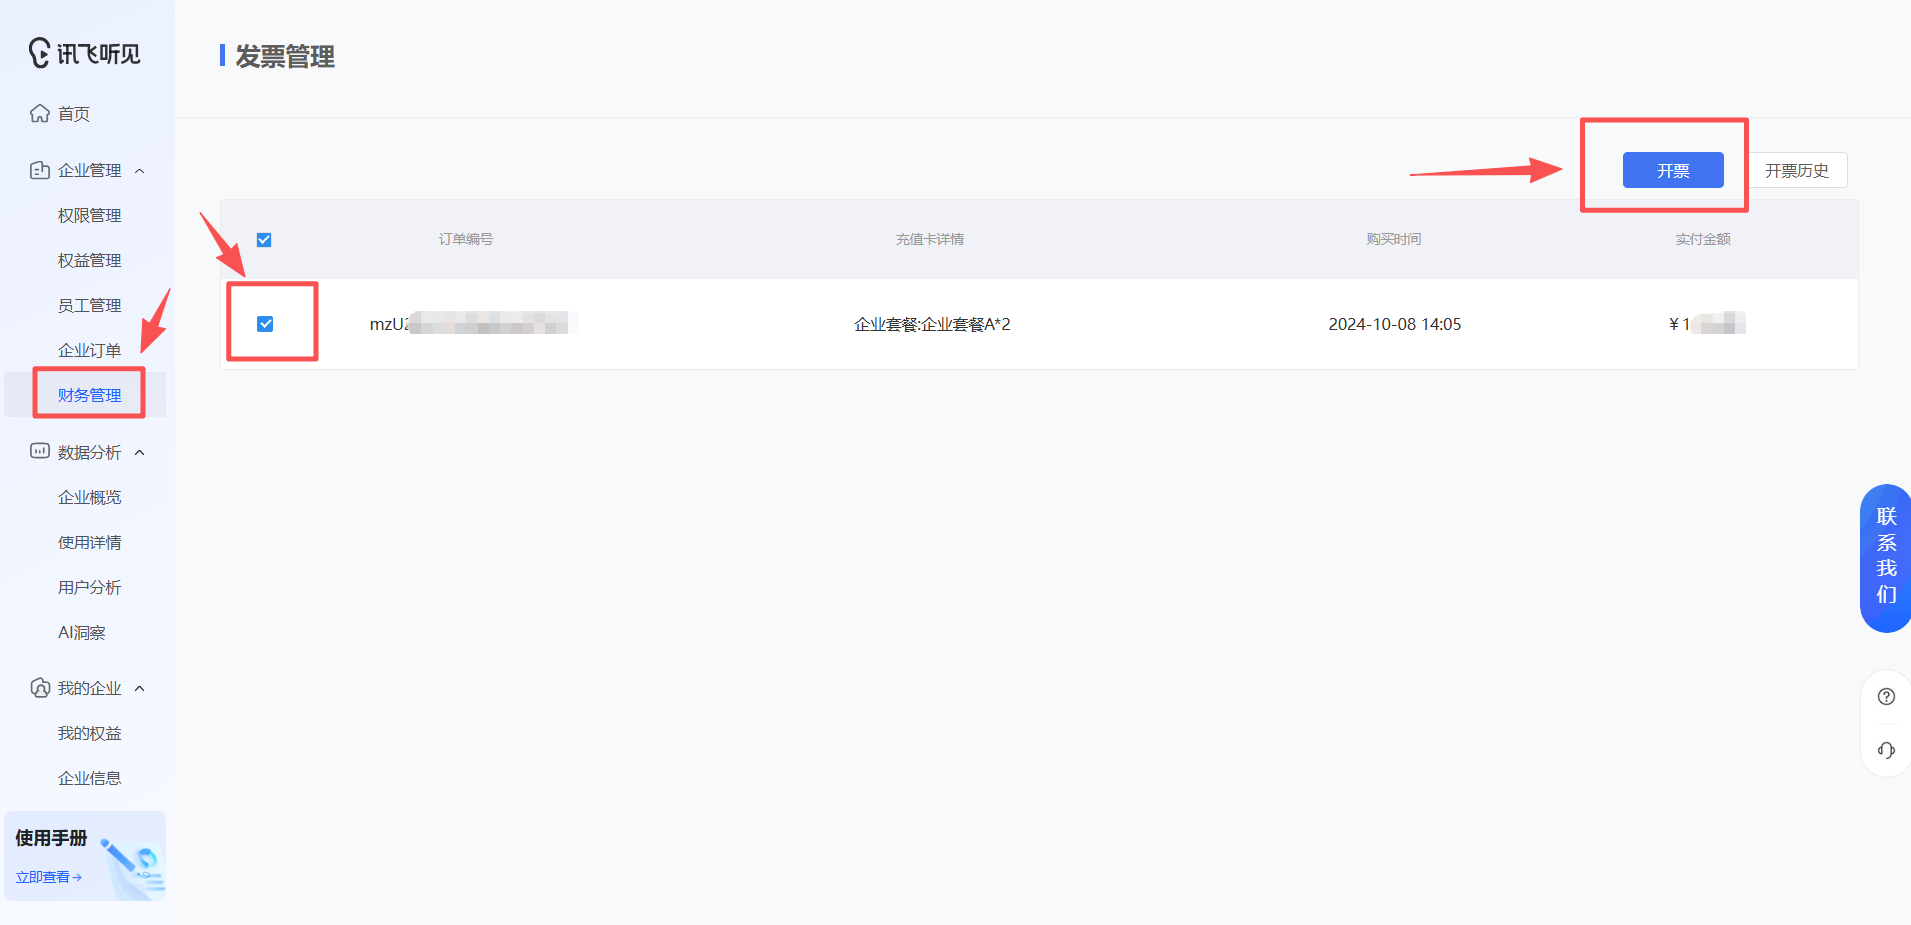This screenshot has width=1911, height=925.
Task: Open 首页 via the home icon
Action: pos(38,113)
